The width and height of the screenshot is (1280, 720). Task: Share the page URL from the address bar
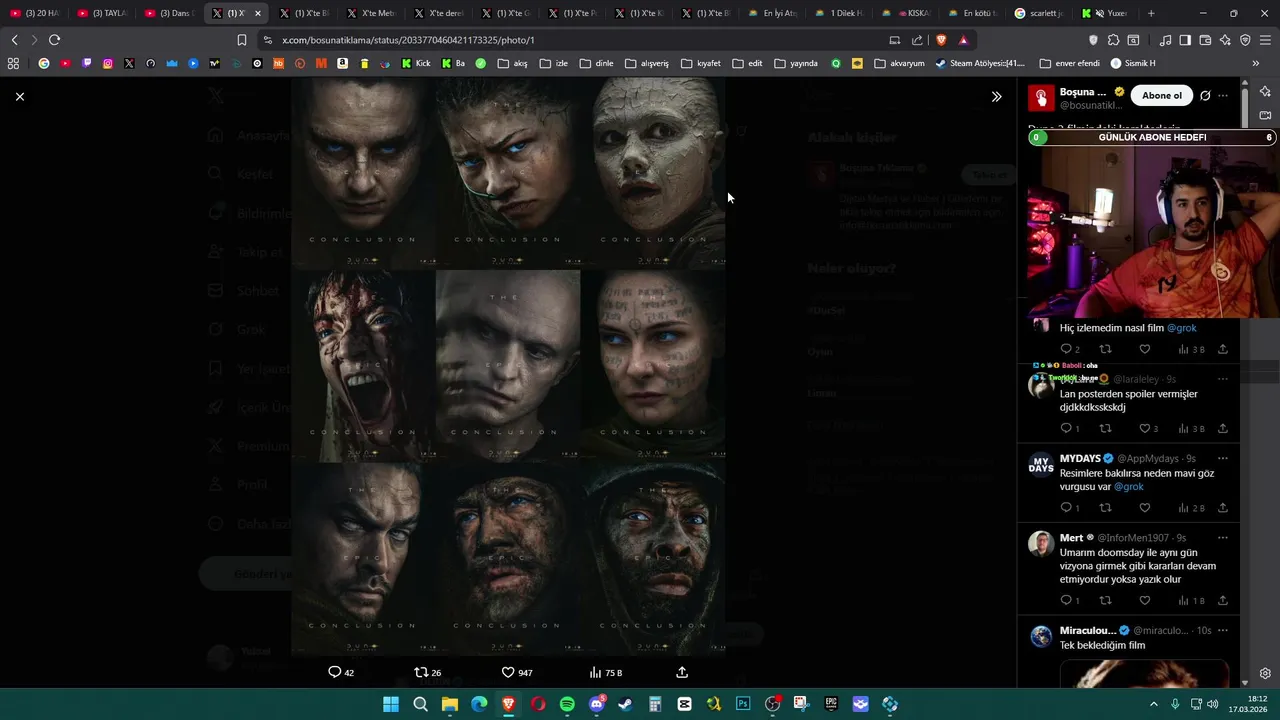point(917,40)
